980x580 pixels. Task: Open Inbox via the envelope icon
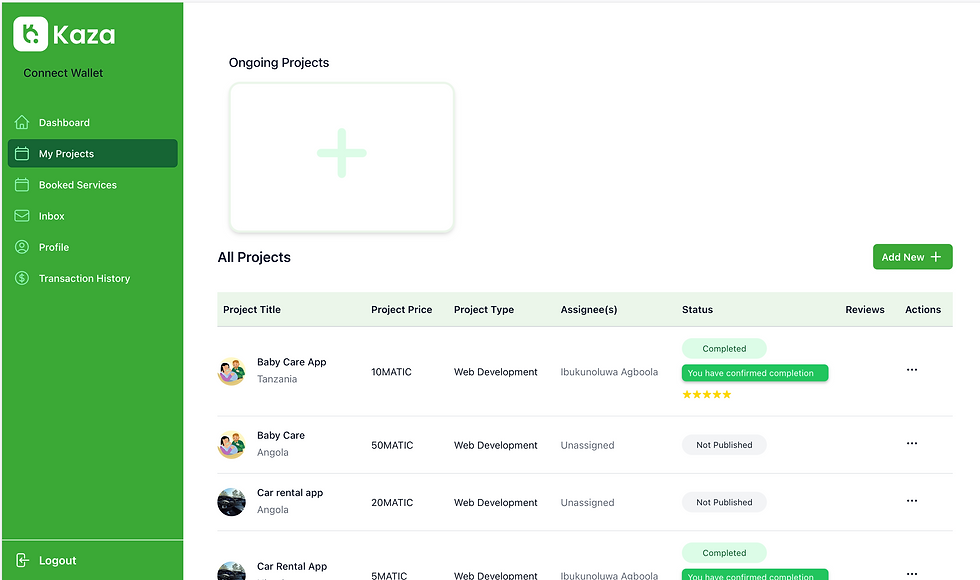pos(21,216)
